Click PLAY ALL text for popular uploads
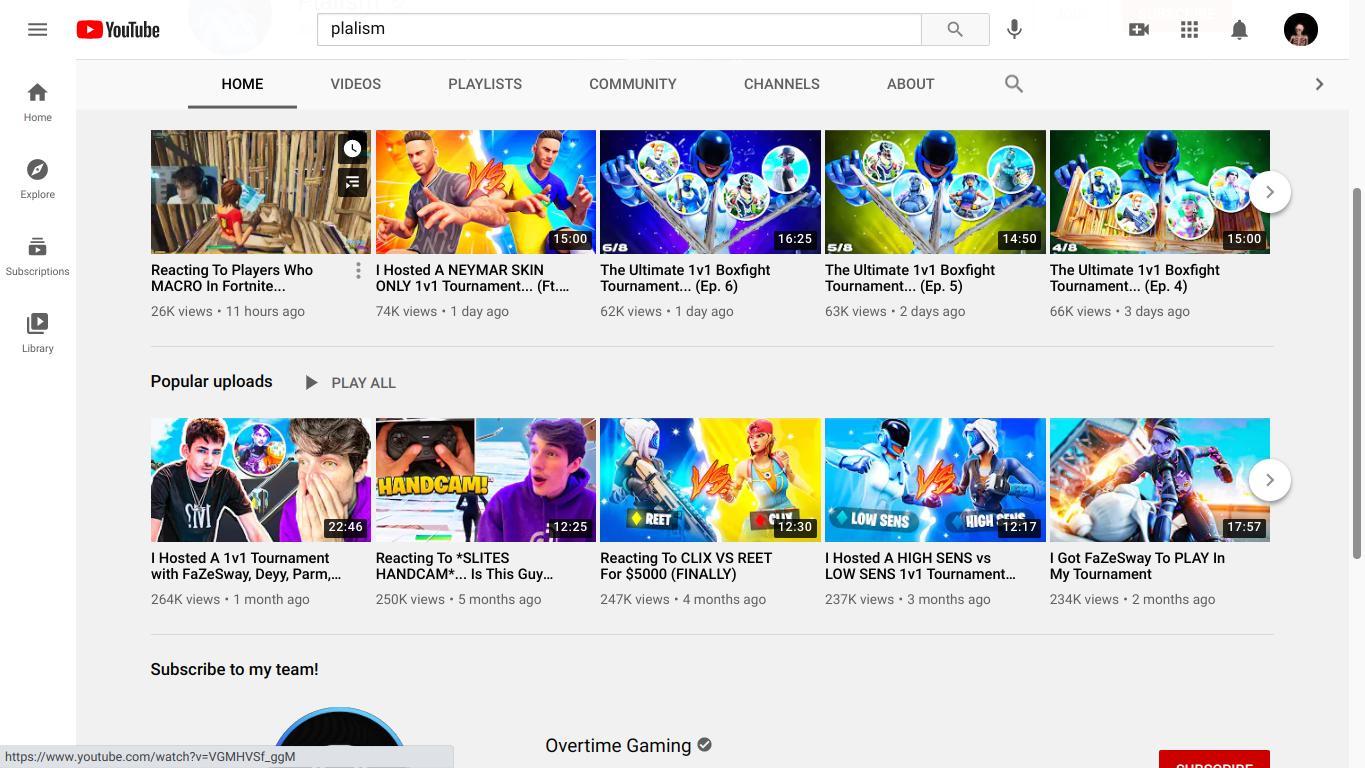The image size is (1365, 768). (363, 383)
